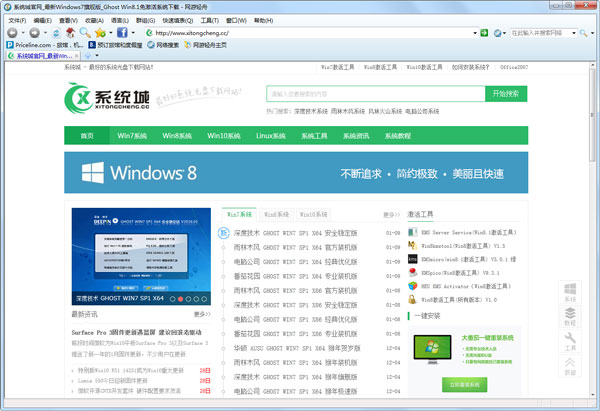Viewport: 600px width, 411px height.
Task: Click the favorites star icon in toolbar
Action: point(100,33)
